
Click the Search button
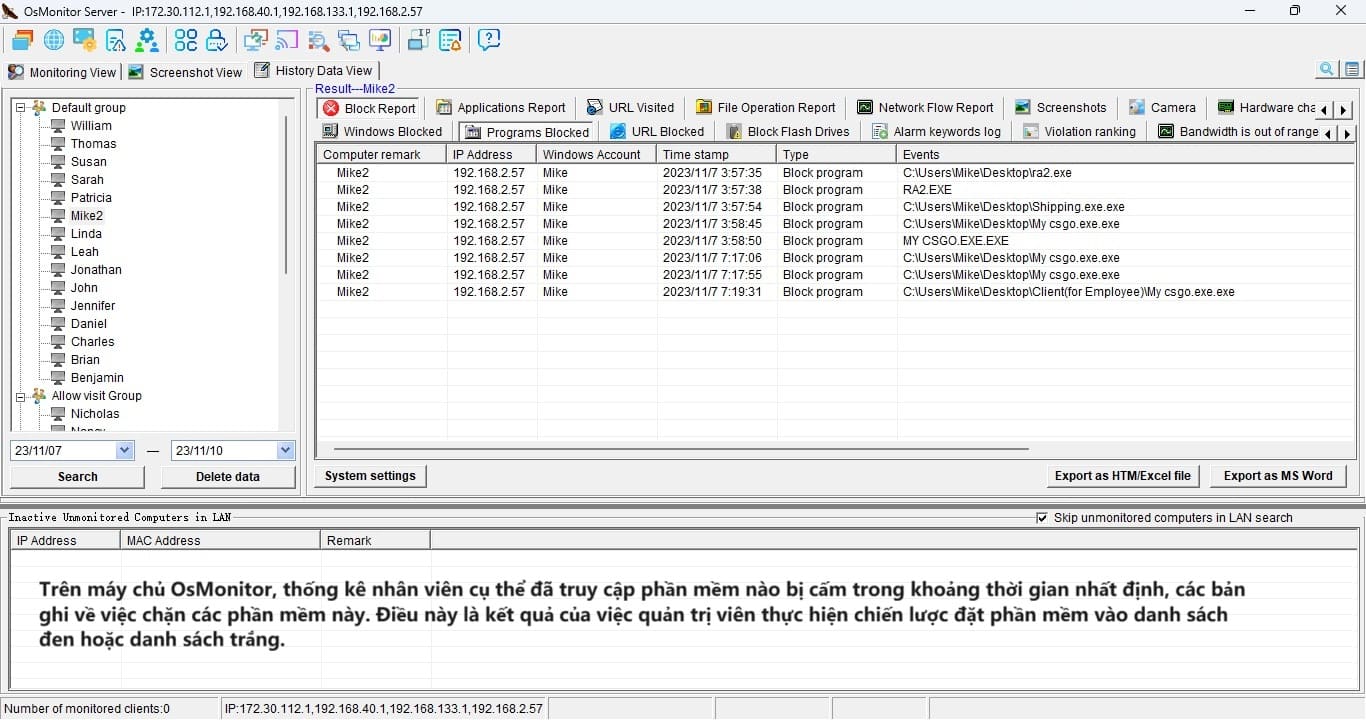(x=77, y=477)
